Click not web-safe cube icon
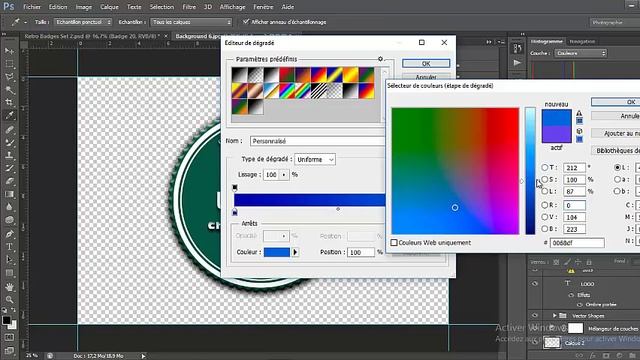 [579, 131]
